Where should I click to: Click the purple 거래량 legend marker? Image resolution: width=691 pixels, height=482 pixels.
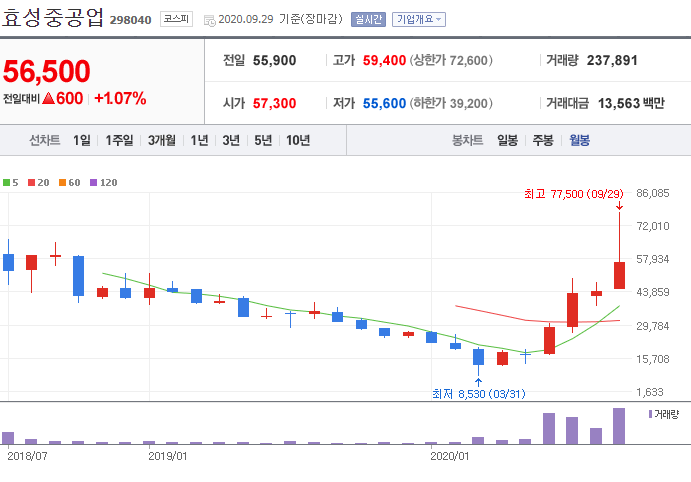[x=650, y=414]
